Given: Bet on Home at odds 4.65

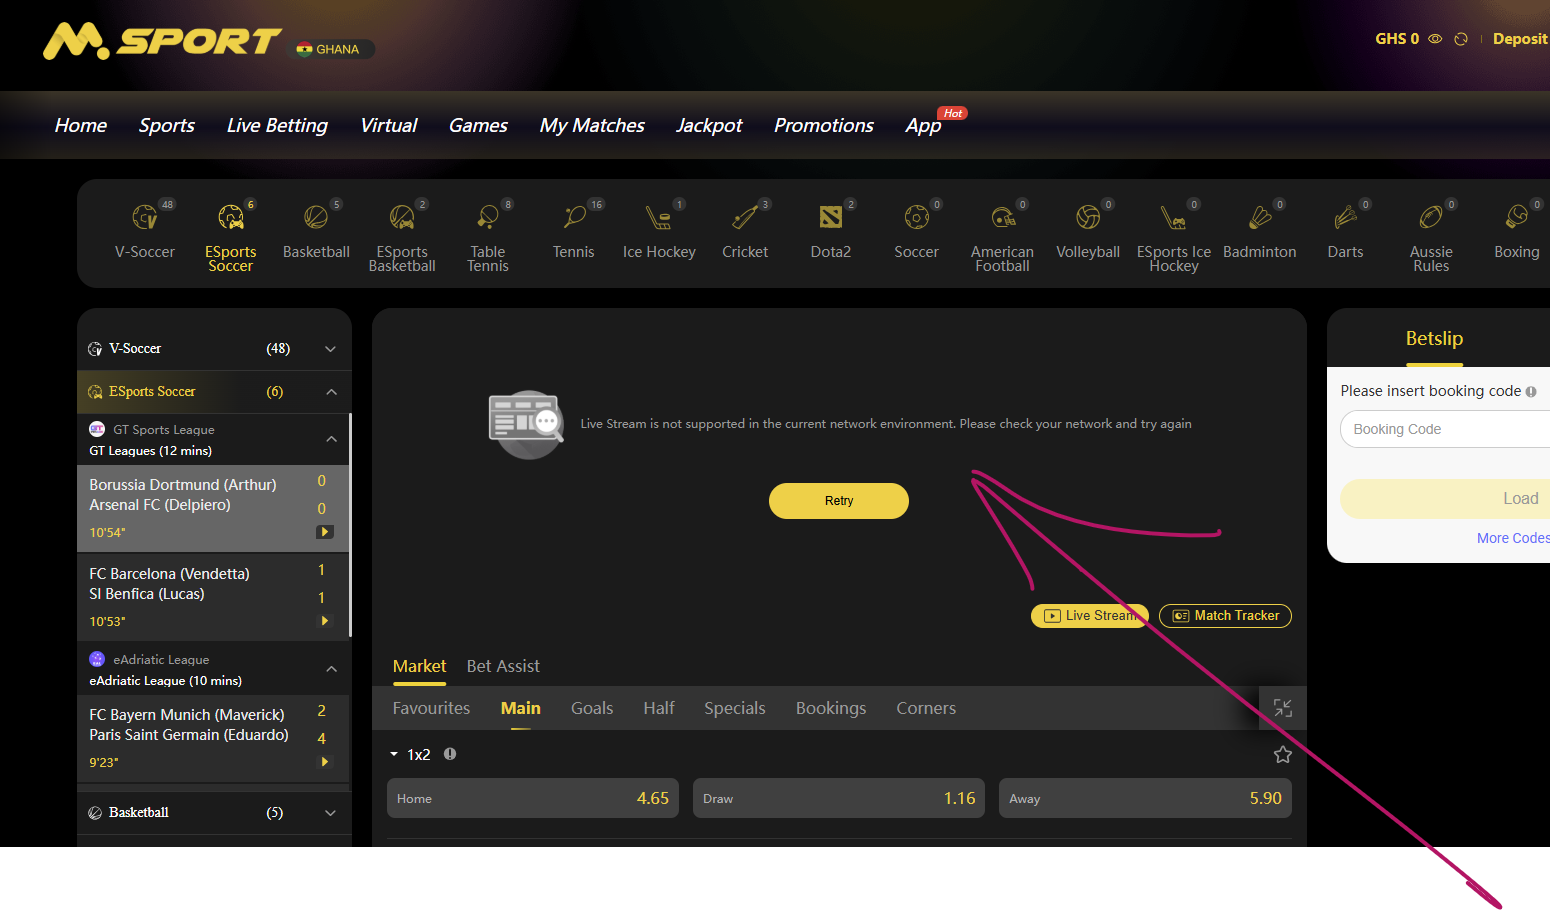Looking at the screenshot, I should 533,798.
